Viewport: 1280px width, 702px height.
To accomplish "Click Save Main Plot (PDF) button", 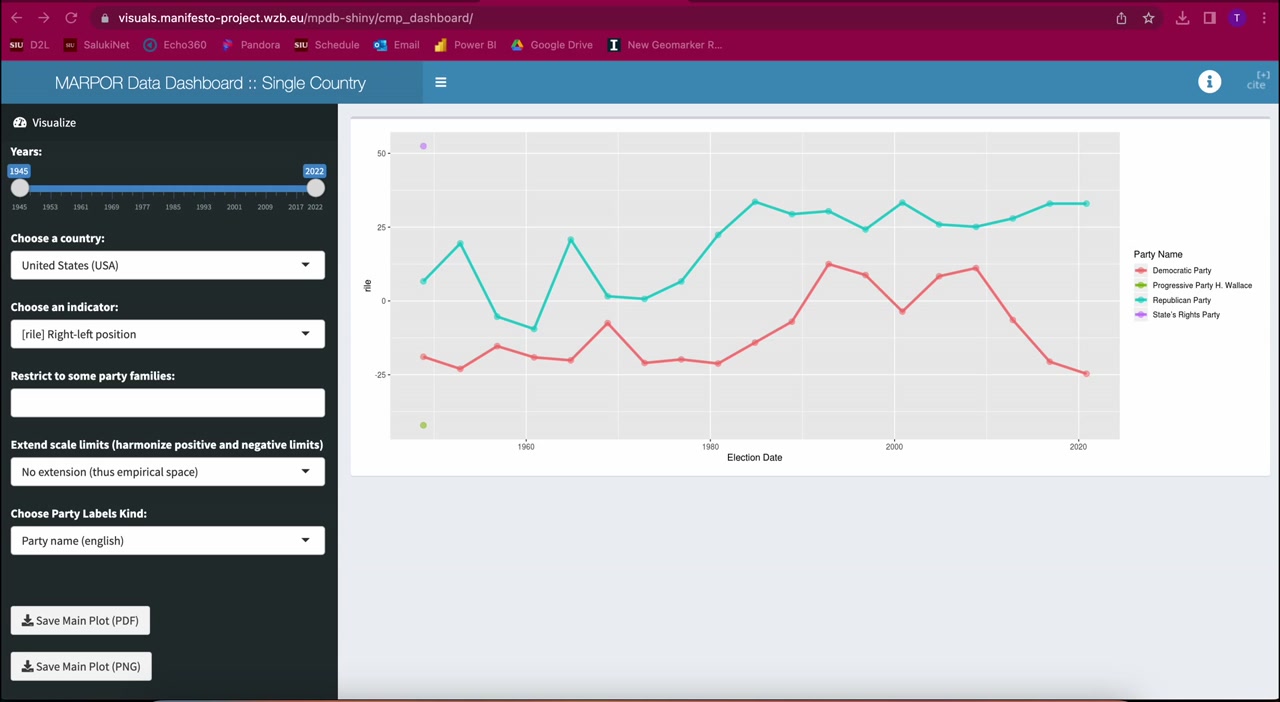I will [81, 621].
